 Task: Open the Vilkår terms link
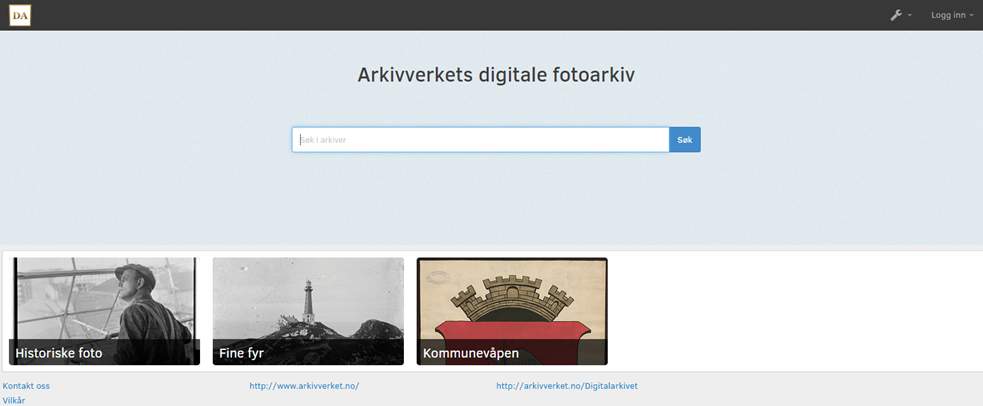pyautogui.click(x=14, y=400)
